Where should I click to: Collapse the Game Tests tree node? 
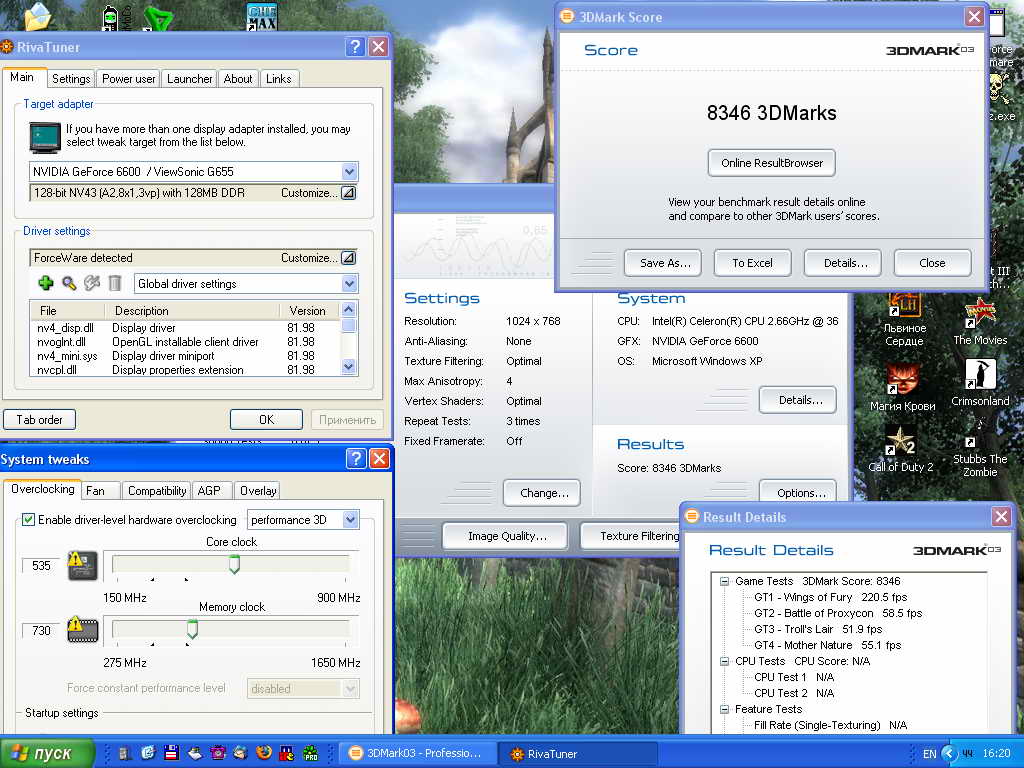724,581
